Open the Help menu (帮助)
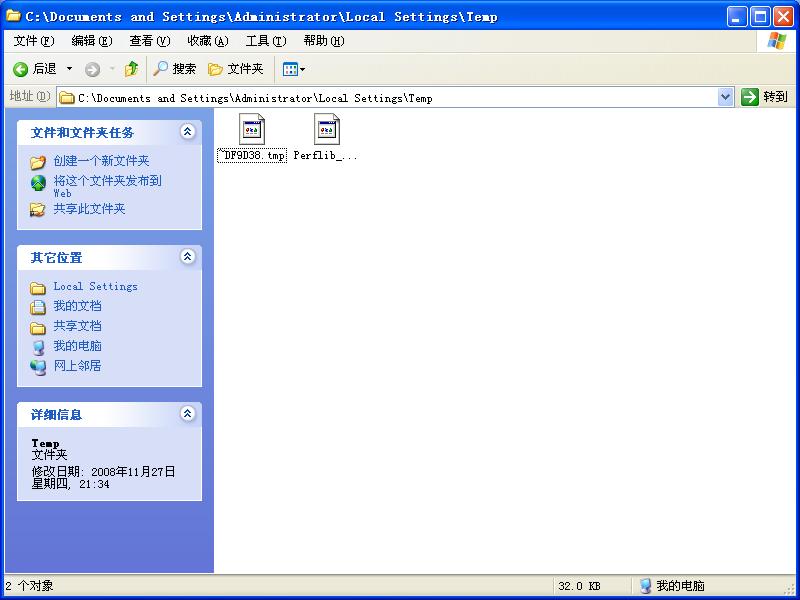800x600 pixels. [x=323, y=41]
